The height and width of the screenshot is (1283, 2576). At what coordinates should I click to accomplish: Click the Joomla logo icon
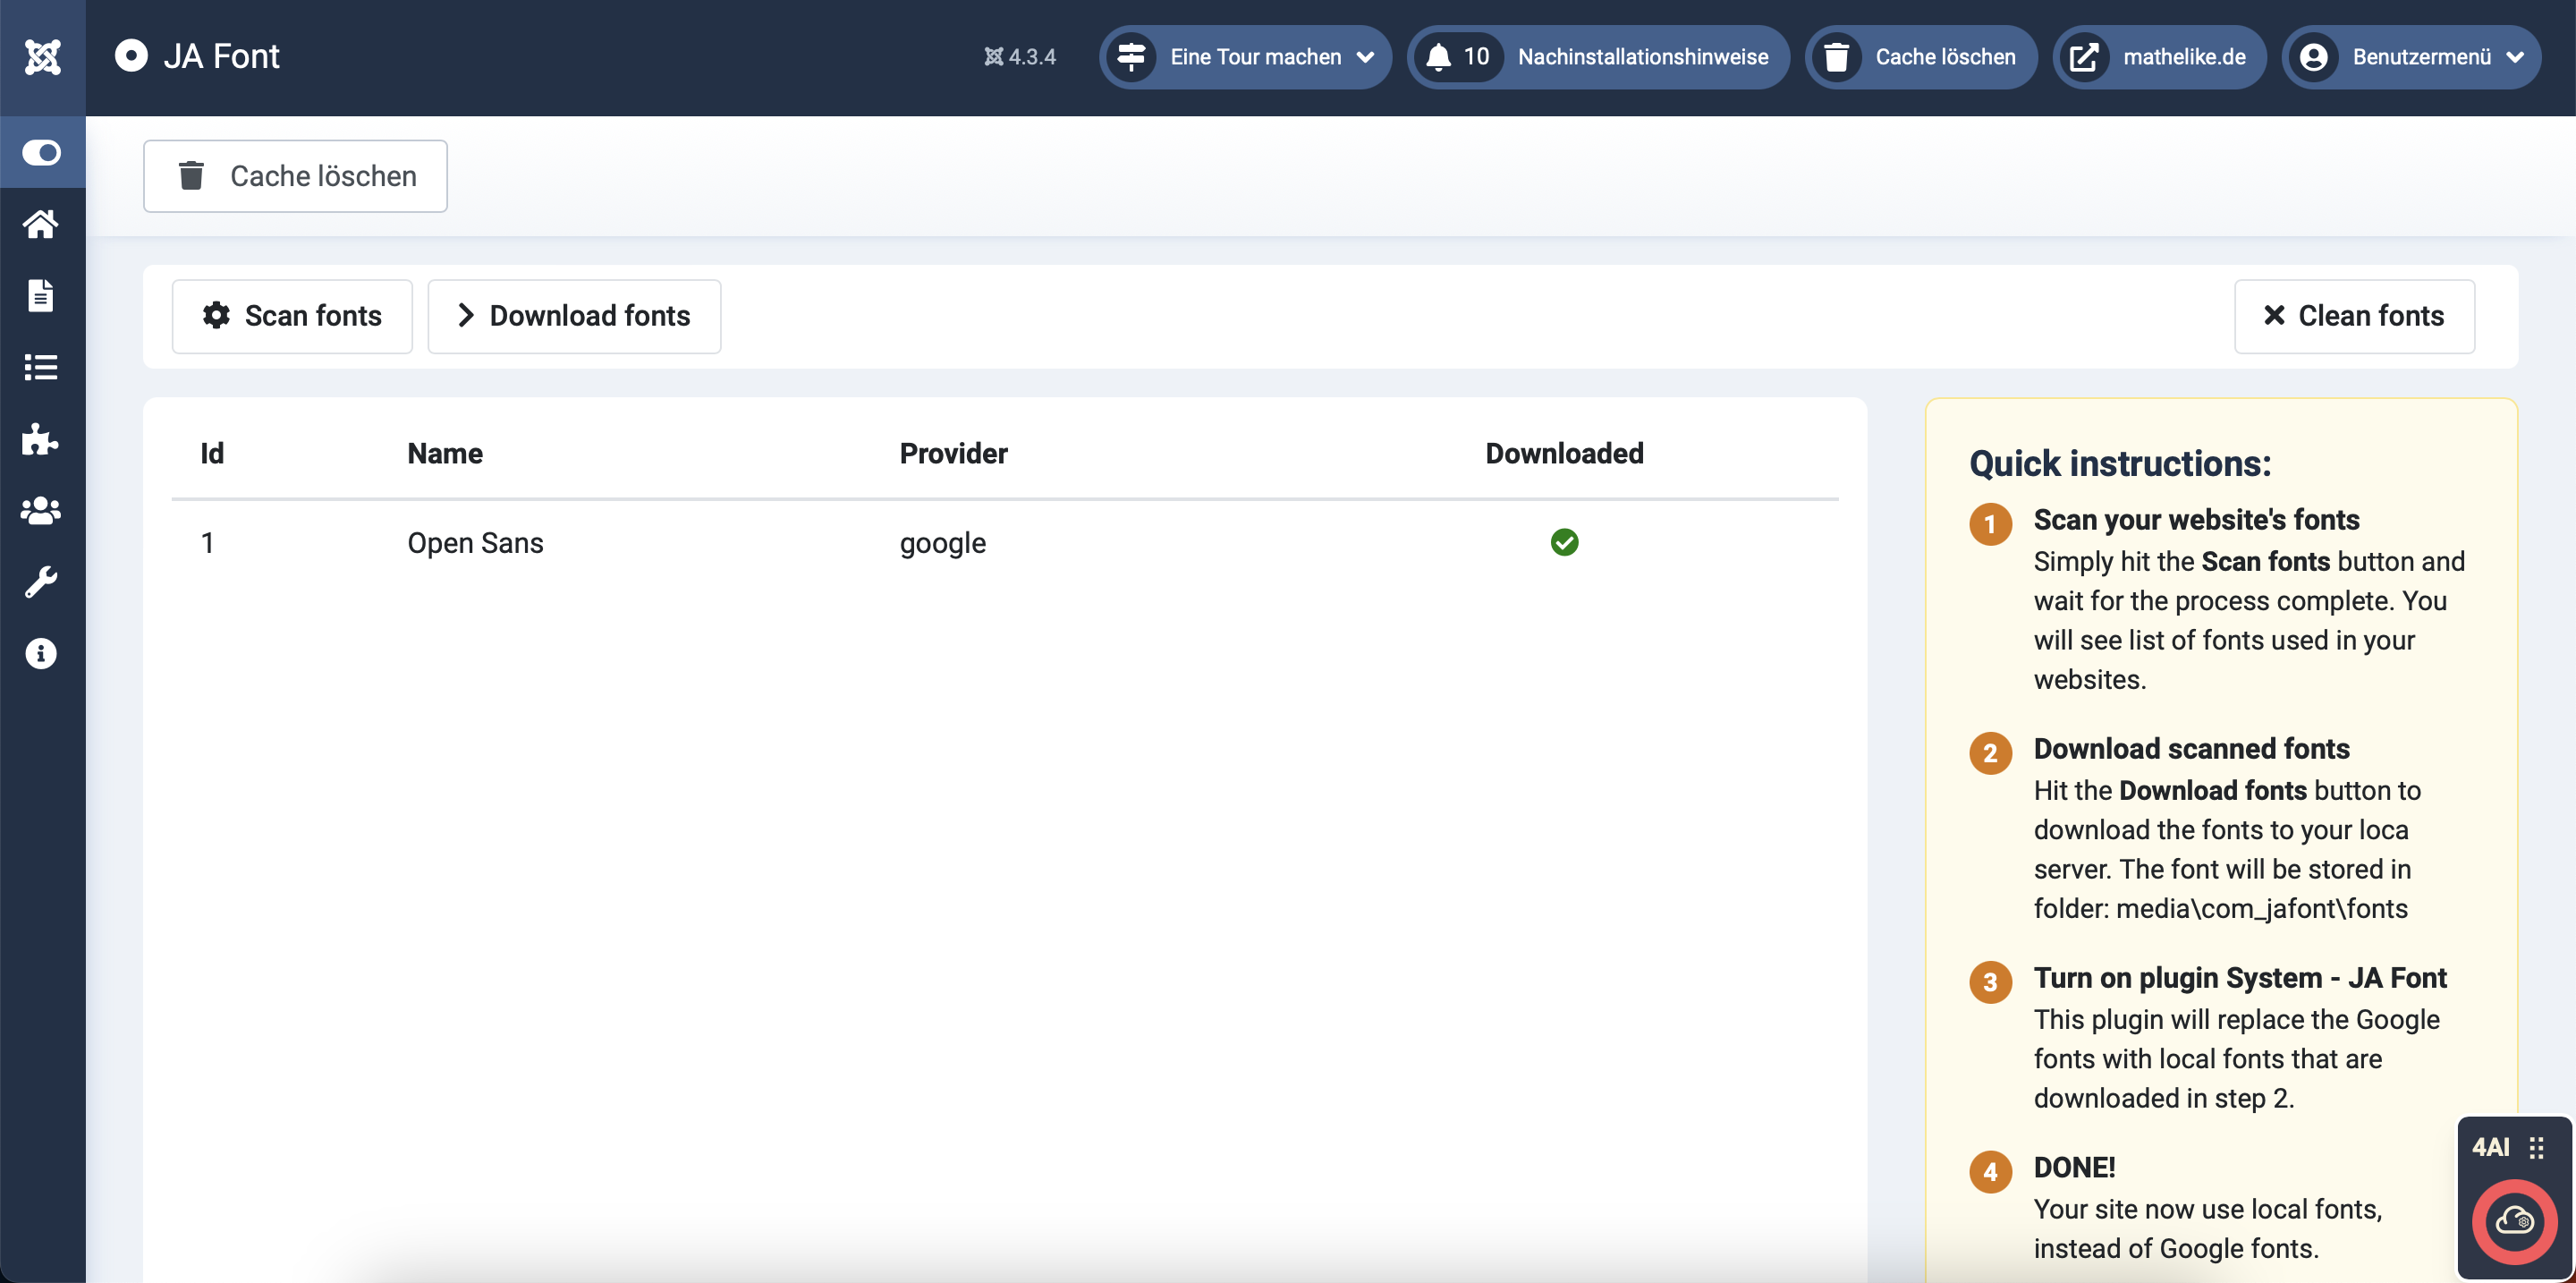click(42, 57)
